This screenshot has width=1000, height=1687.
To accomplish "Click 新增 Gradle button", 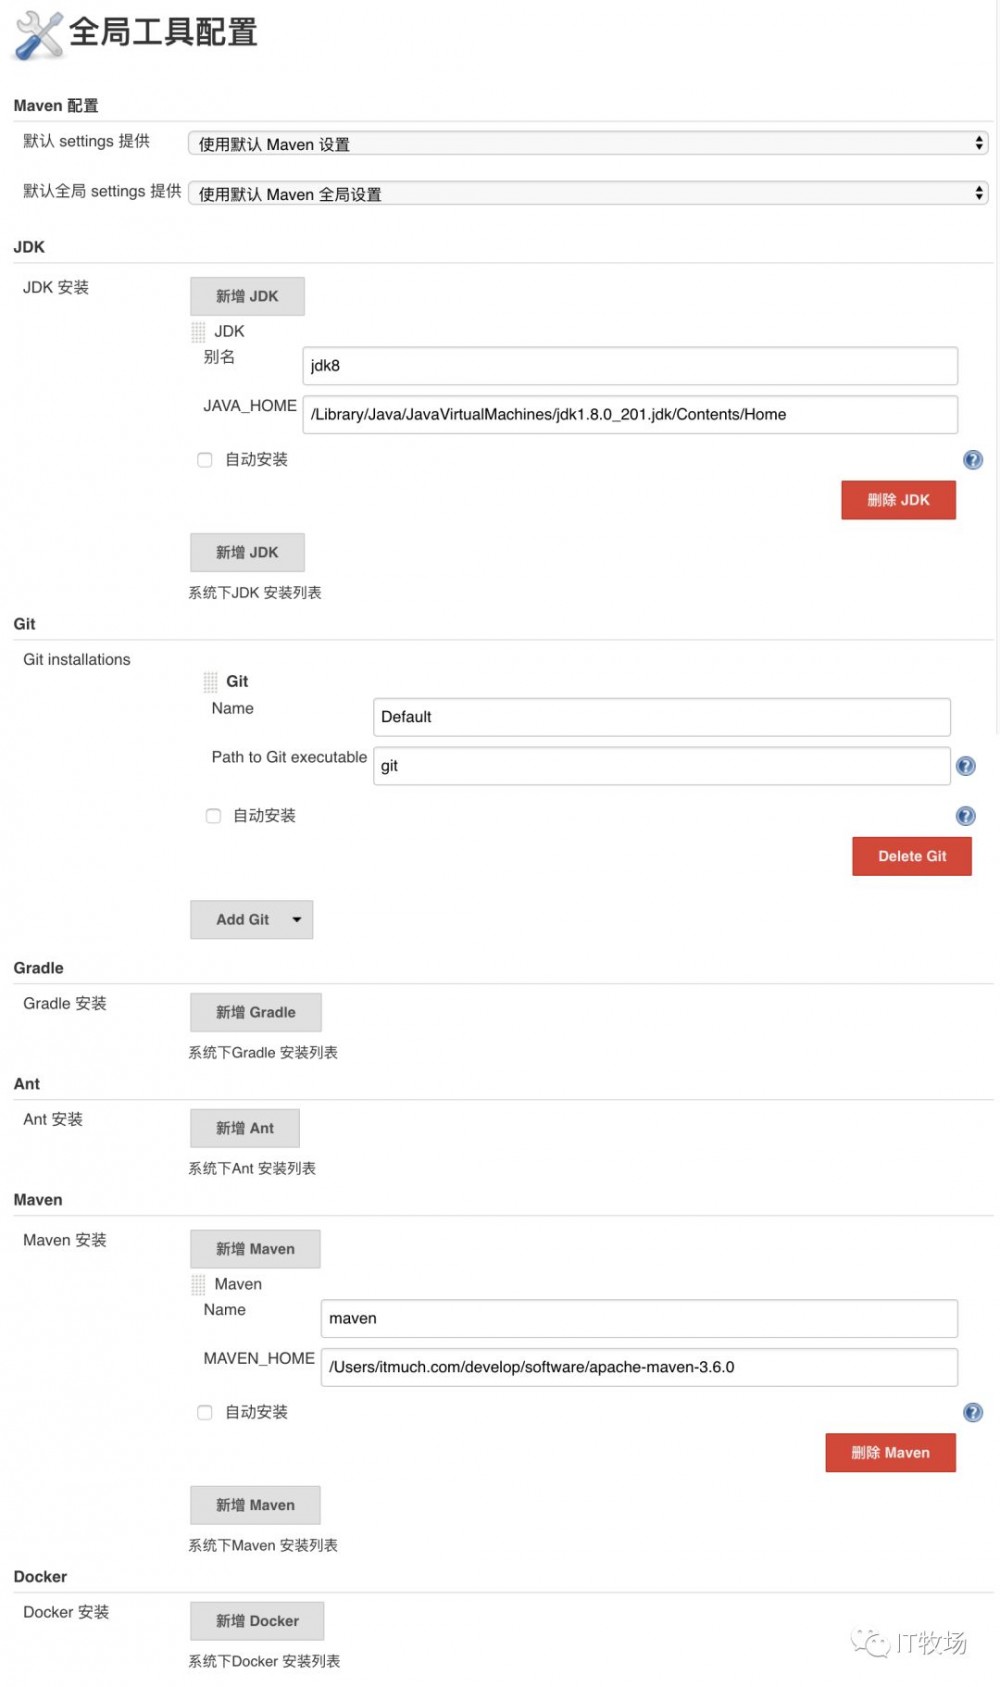I will pyautogui.click(x=256, y=1012).
